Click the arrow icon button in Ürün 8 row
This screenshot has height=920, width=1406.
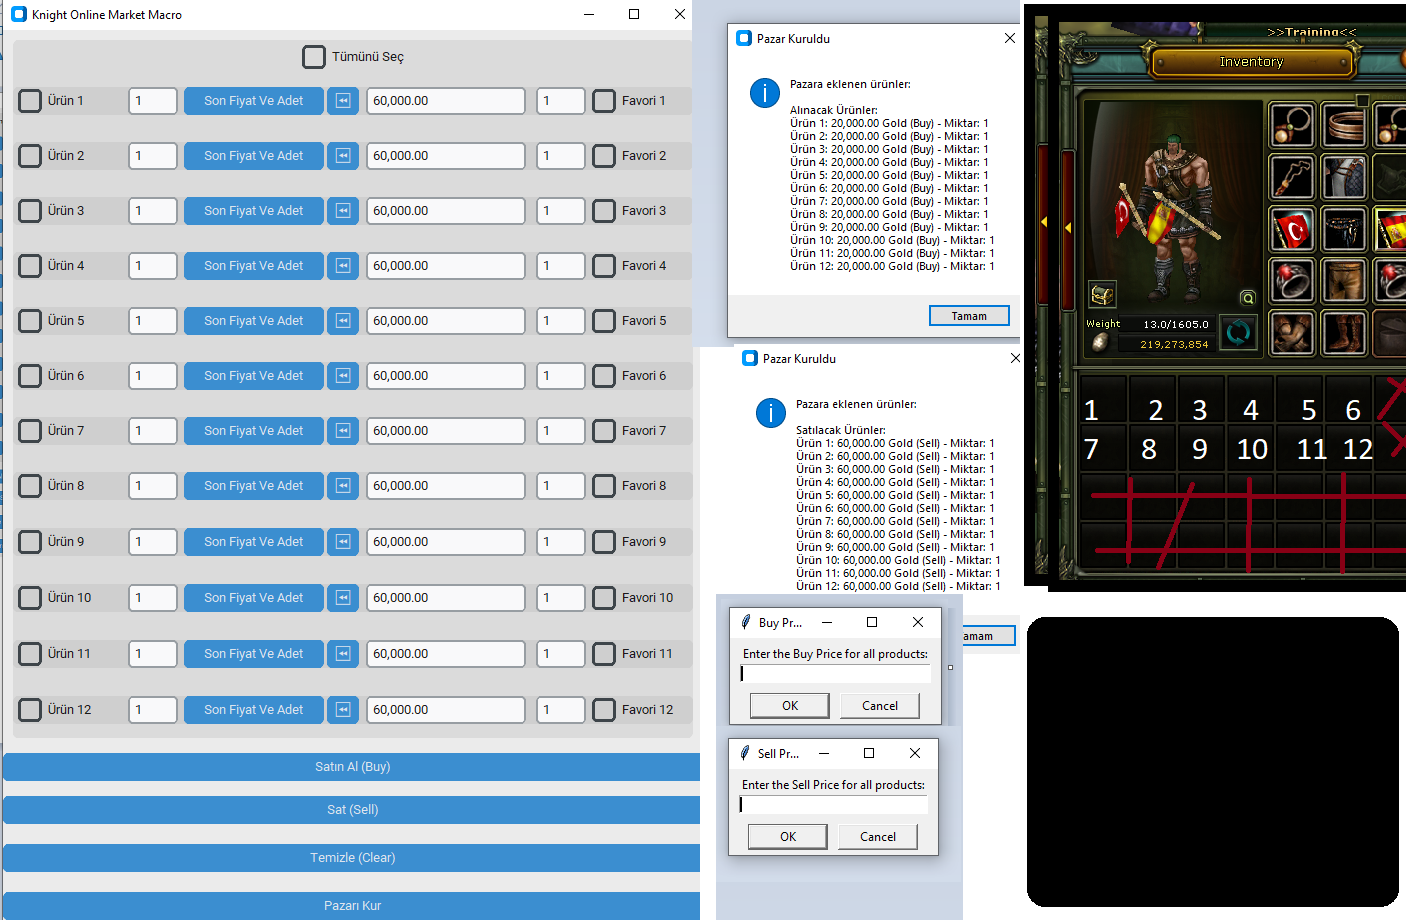pos(343,486)
